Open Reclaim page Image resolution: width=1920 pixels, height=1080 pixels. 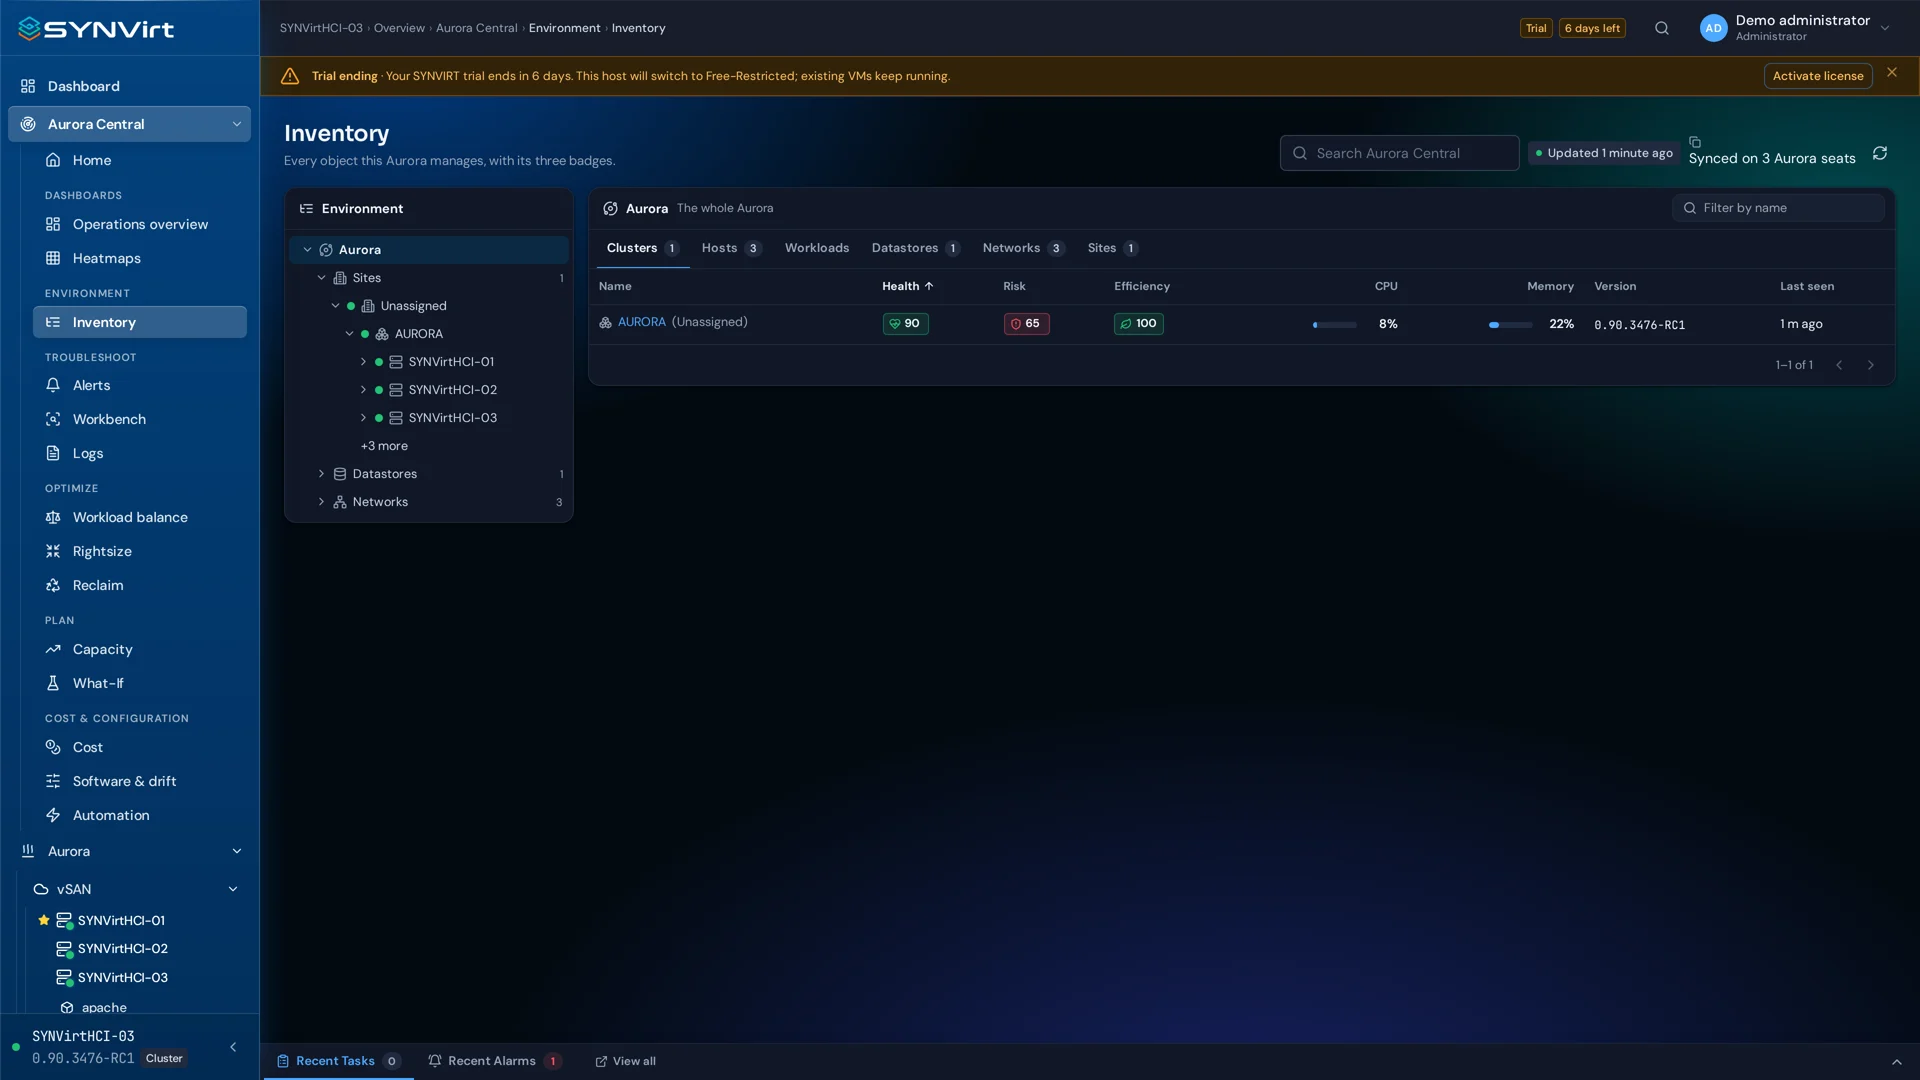point(140,585)
